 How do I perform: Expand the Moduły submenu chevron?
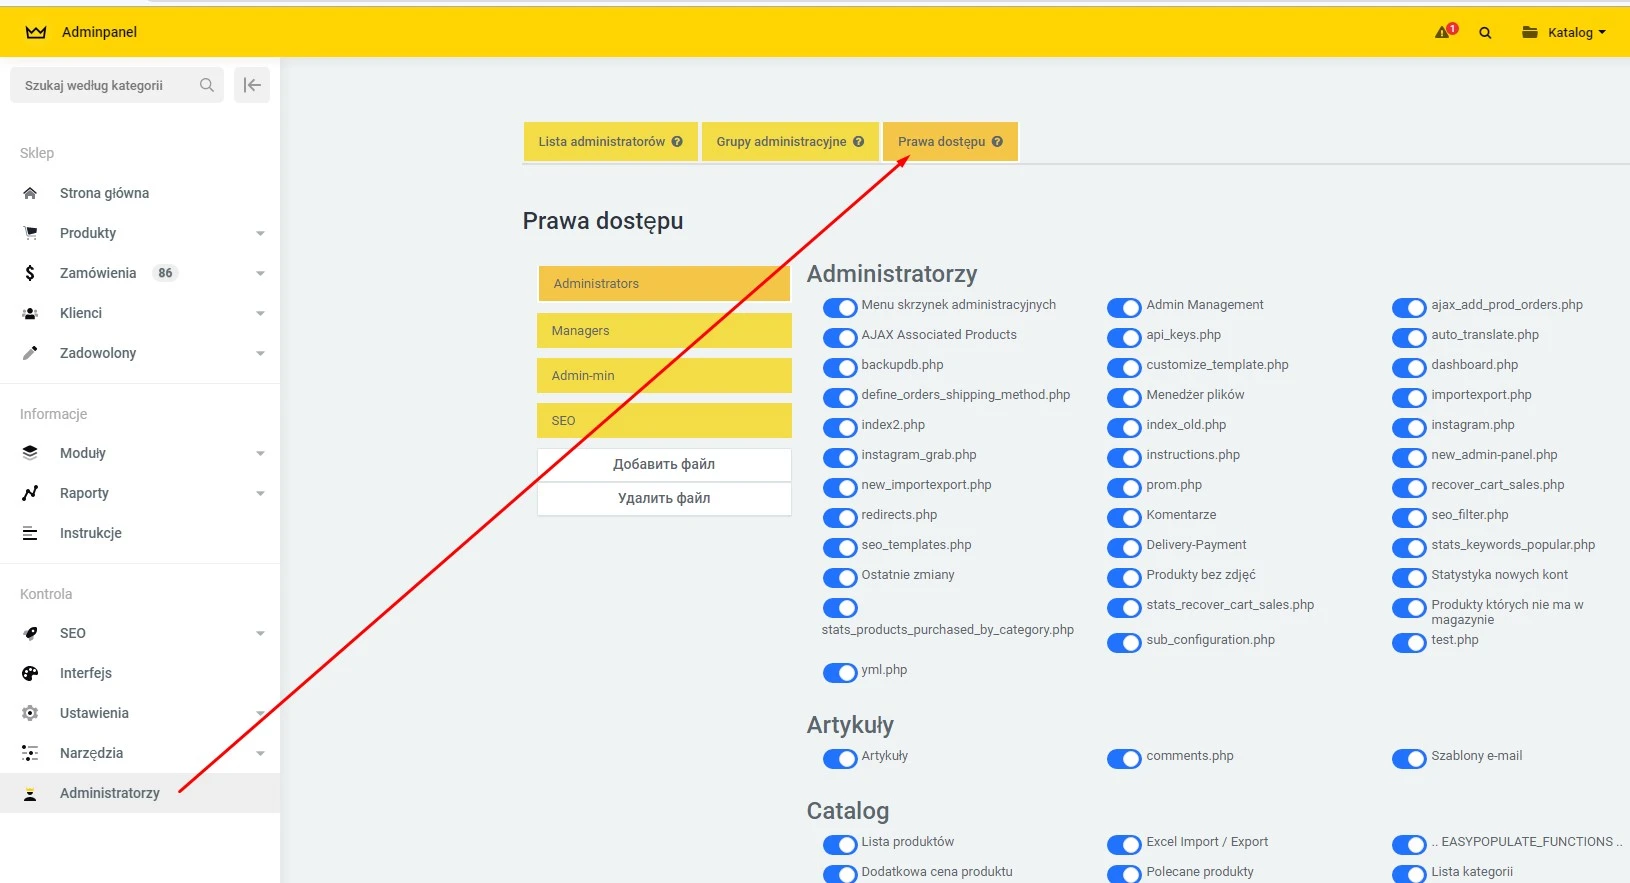tap(260, 453)
